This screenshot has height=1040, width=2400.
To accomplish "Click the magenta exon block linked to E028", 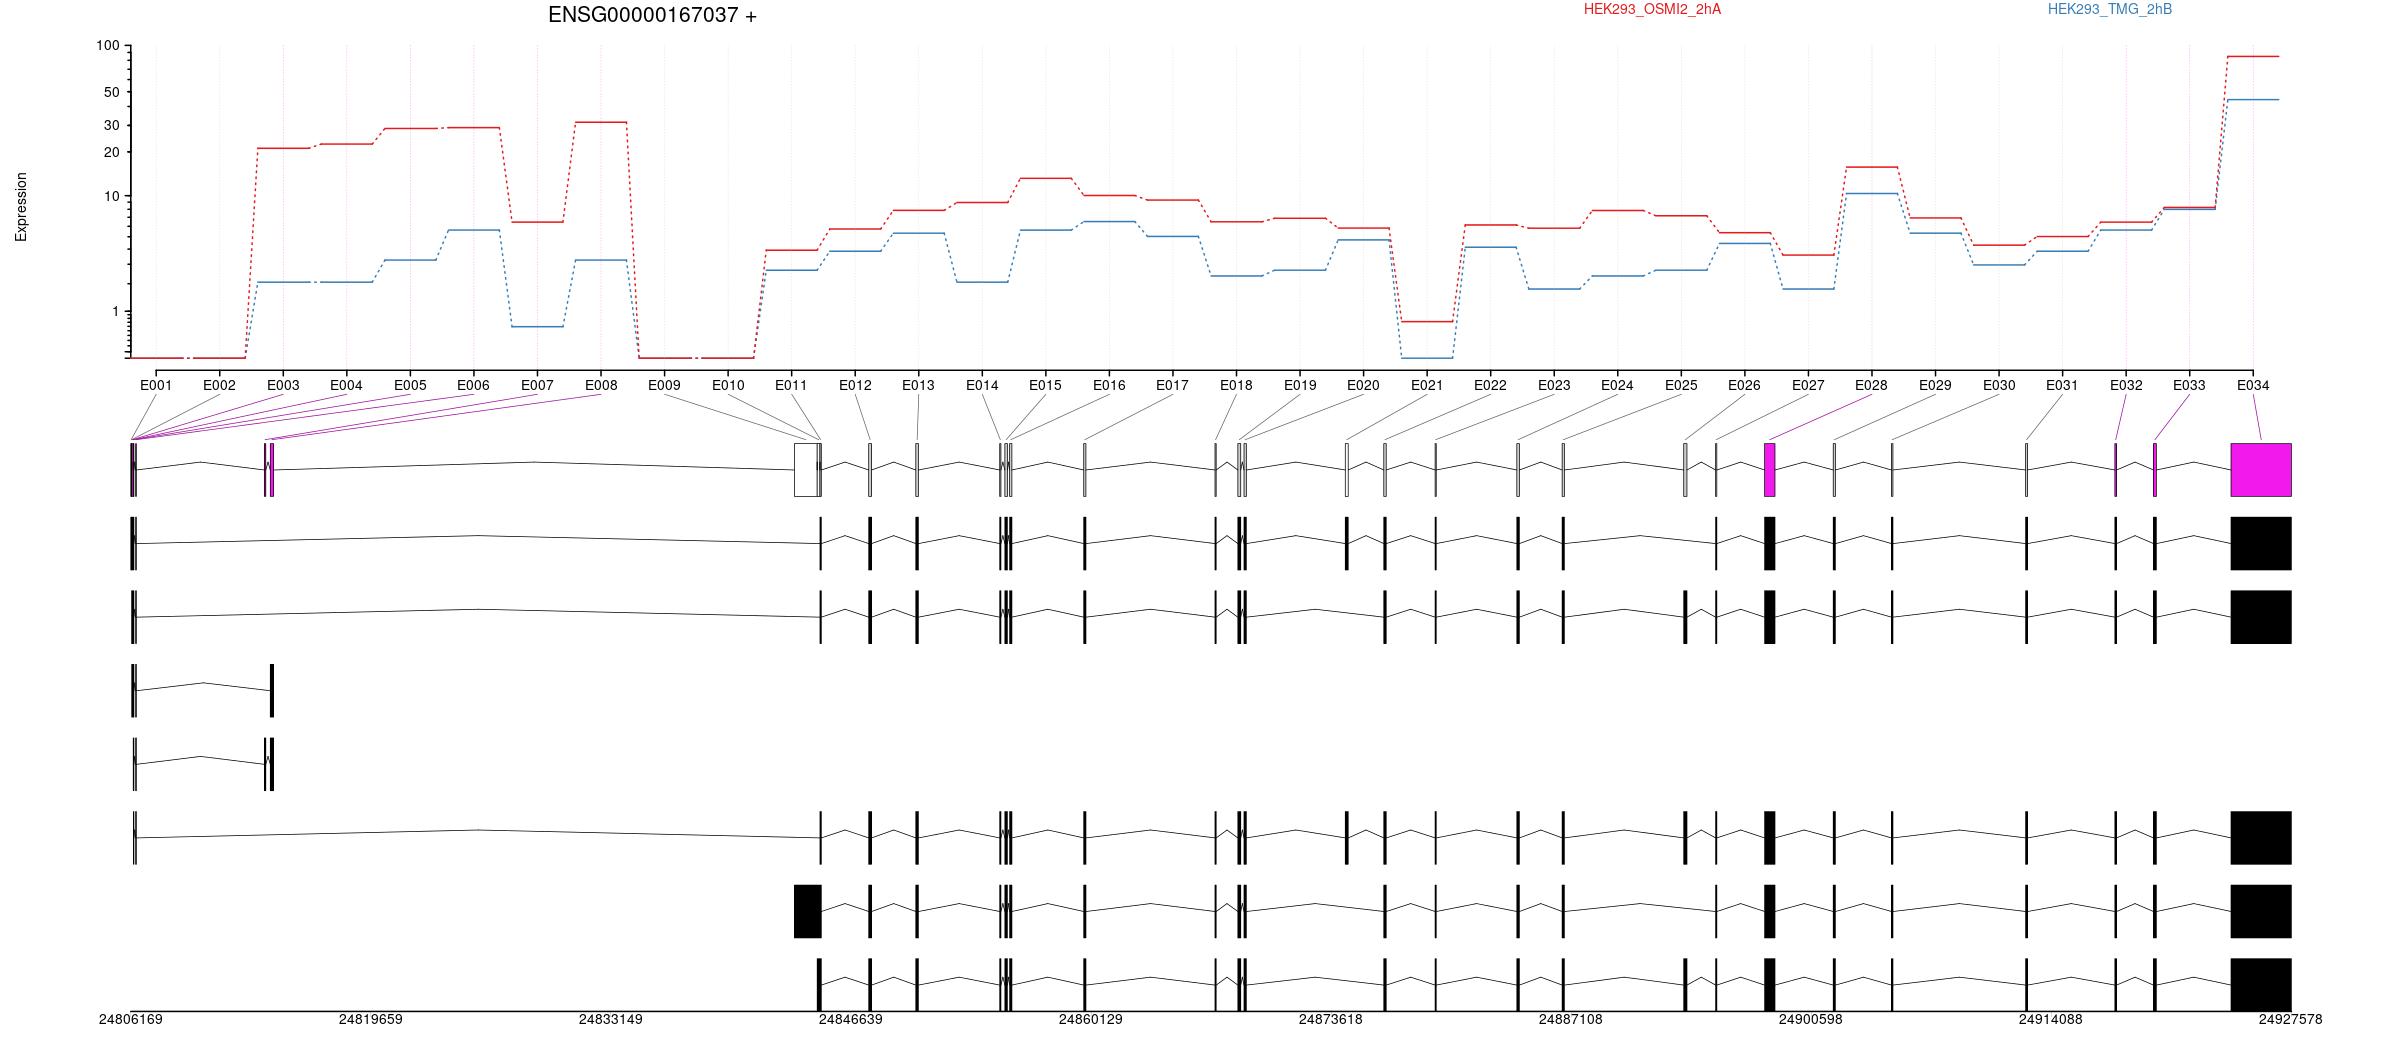I will (x=1770, y=470).
